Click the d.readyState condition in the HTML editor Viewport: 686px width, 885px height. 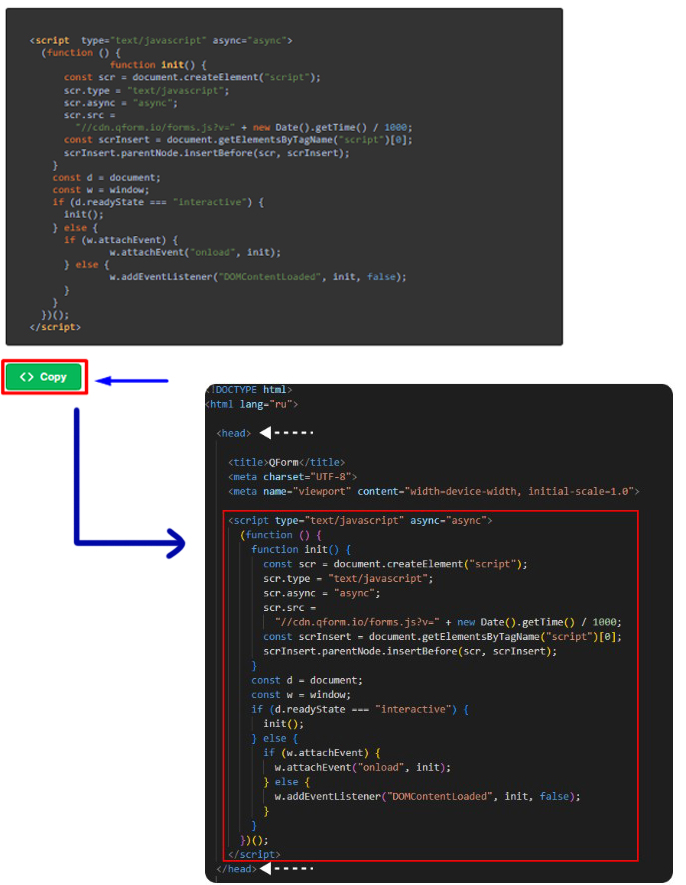(360, 709)
